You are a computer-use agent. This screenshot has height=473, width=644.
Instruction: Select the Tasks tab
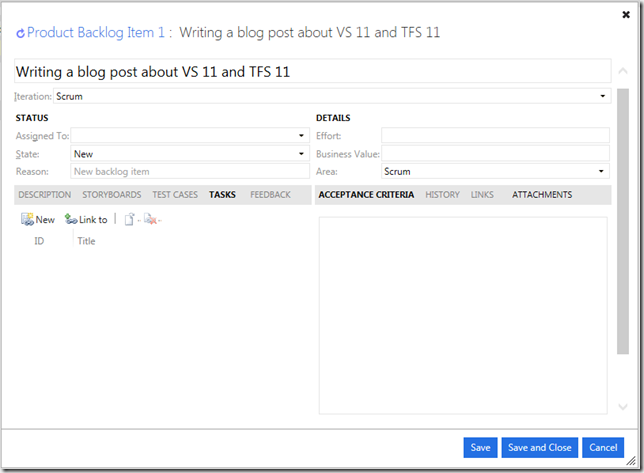222,195
